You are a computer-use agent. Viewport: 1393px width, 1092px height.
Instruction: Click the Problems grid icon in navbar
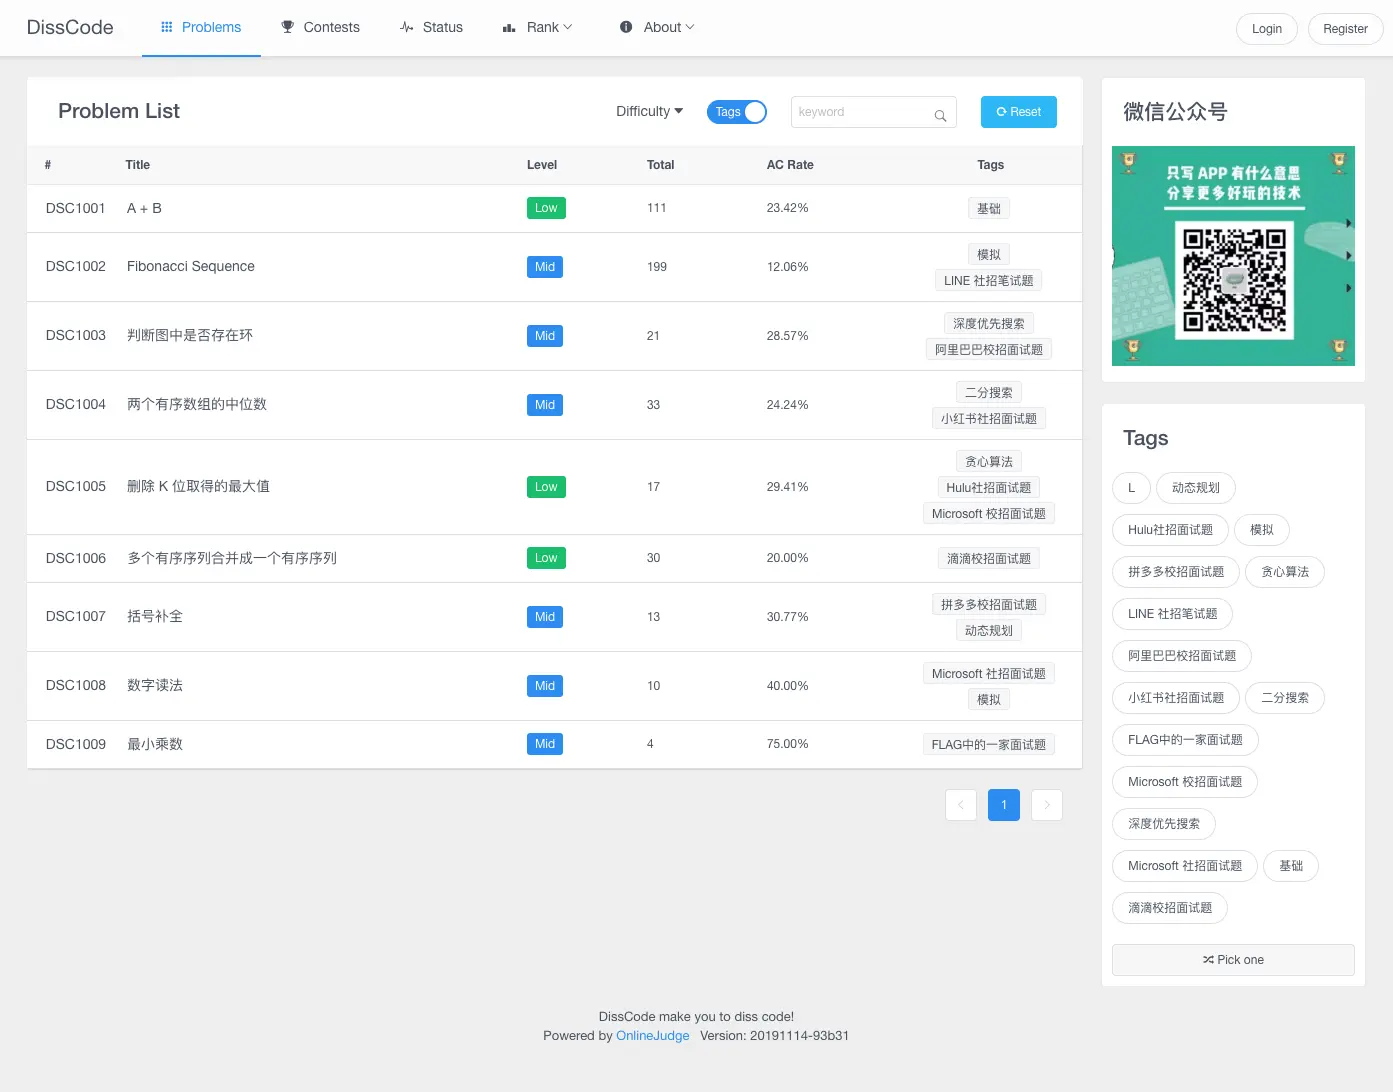tap(167, 27)
